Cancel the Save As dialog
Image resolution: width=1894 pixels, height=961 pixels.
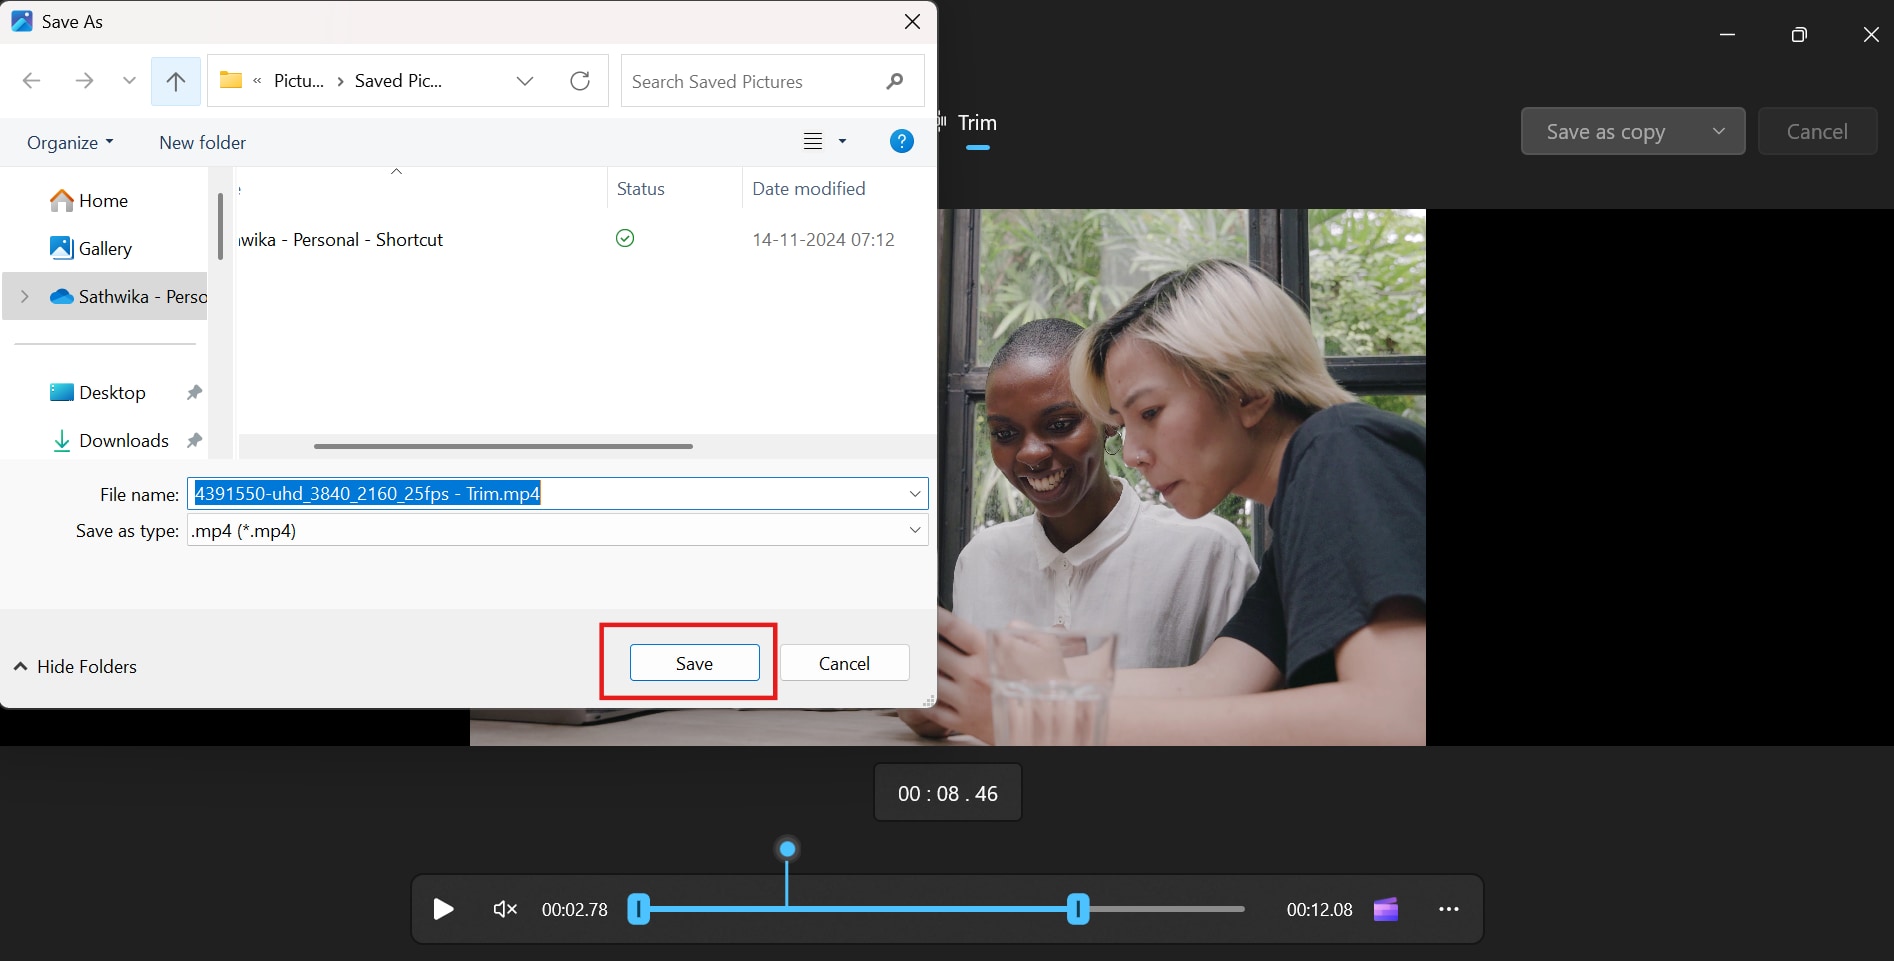tap(844, 663)
